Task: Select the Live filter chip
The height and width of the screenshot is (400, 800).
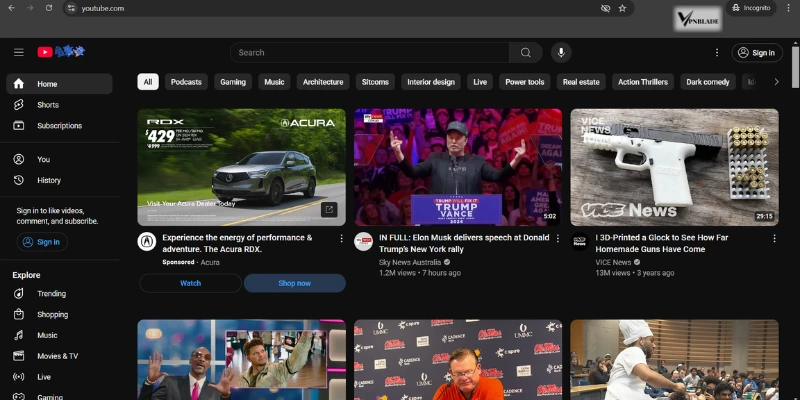Action: point(480,82)
